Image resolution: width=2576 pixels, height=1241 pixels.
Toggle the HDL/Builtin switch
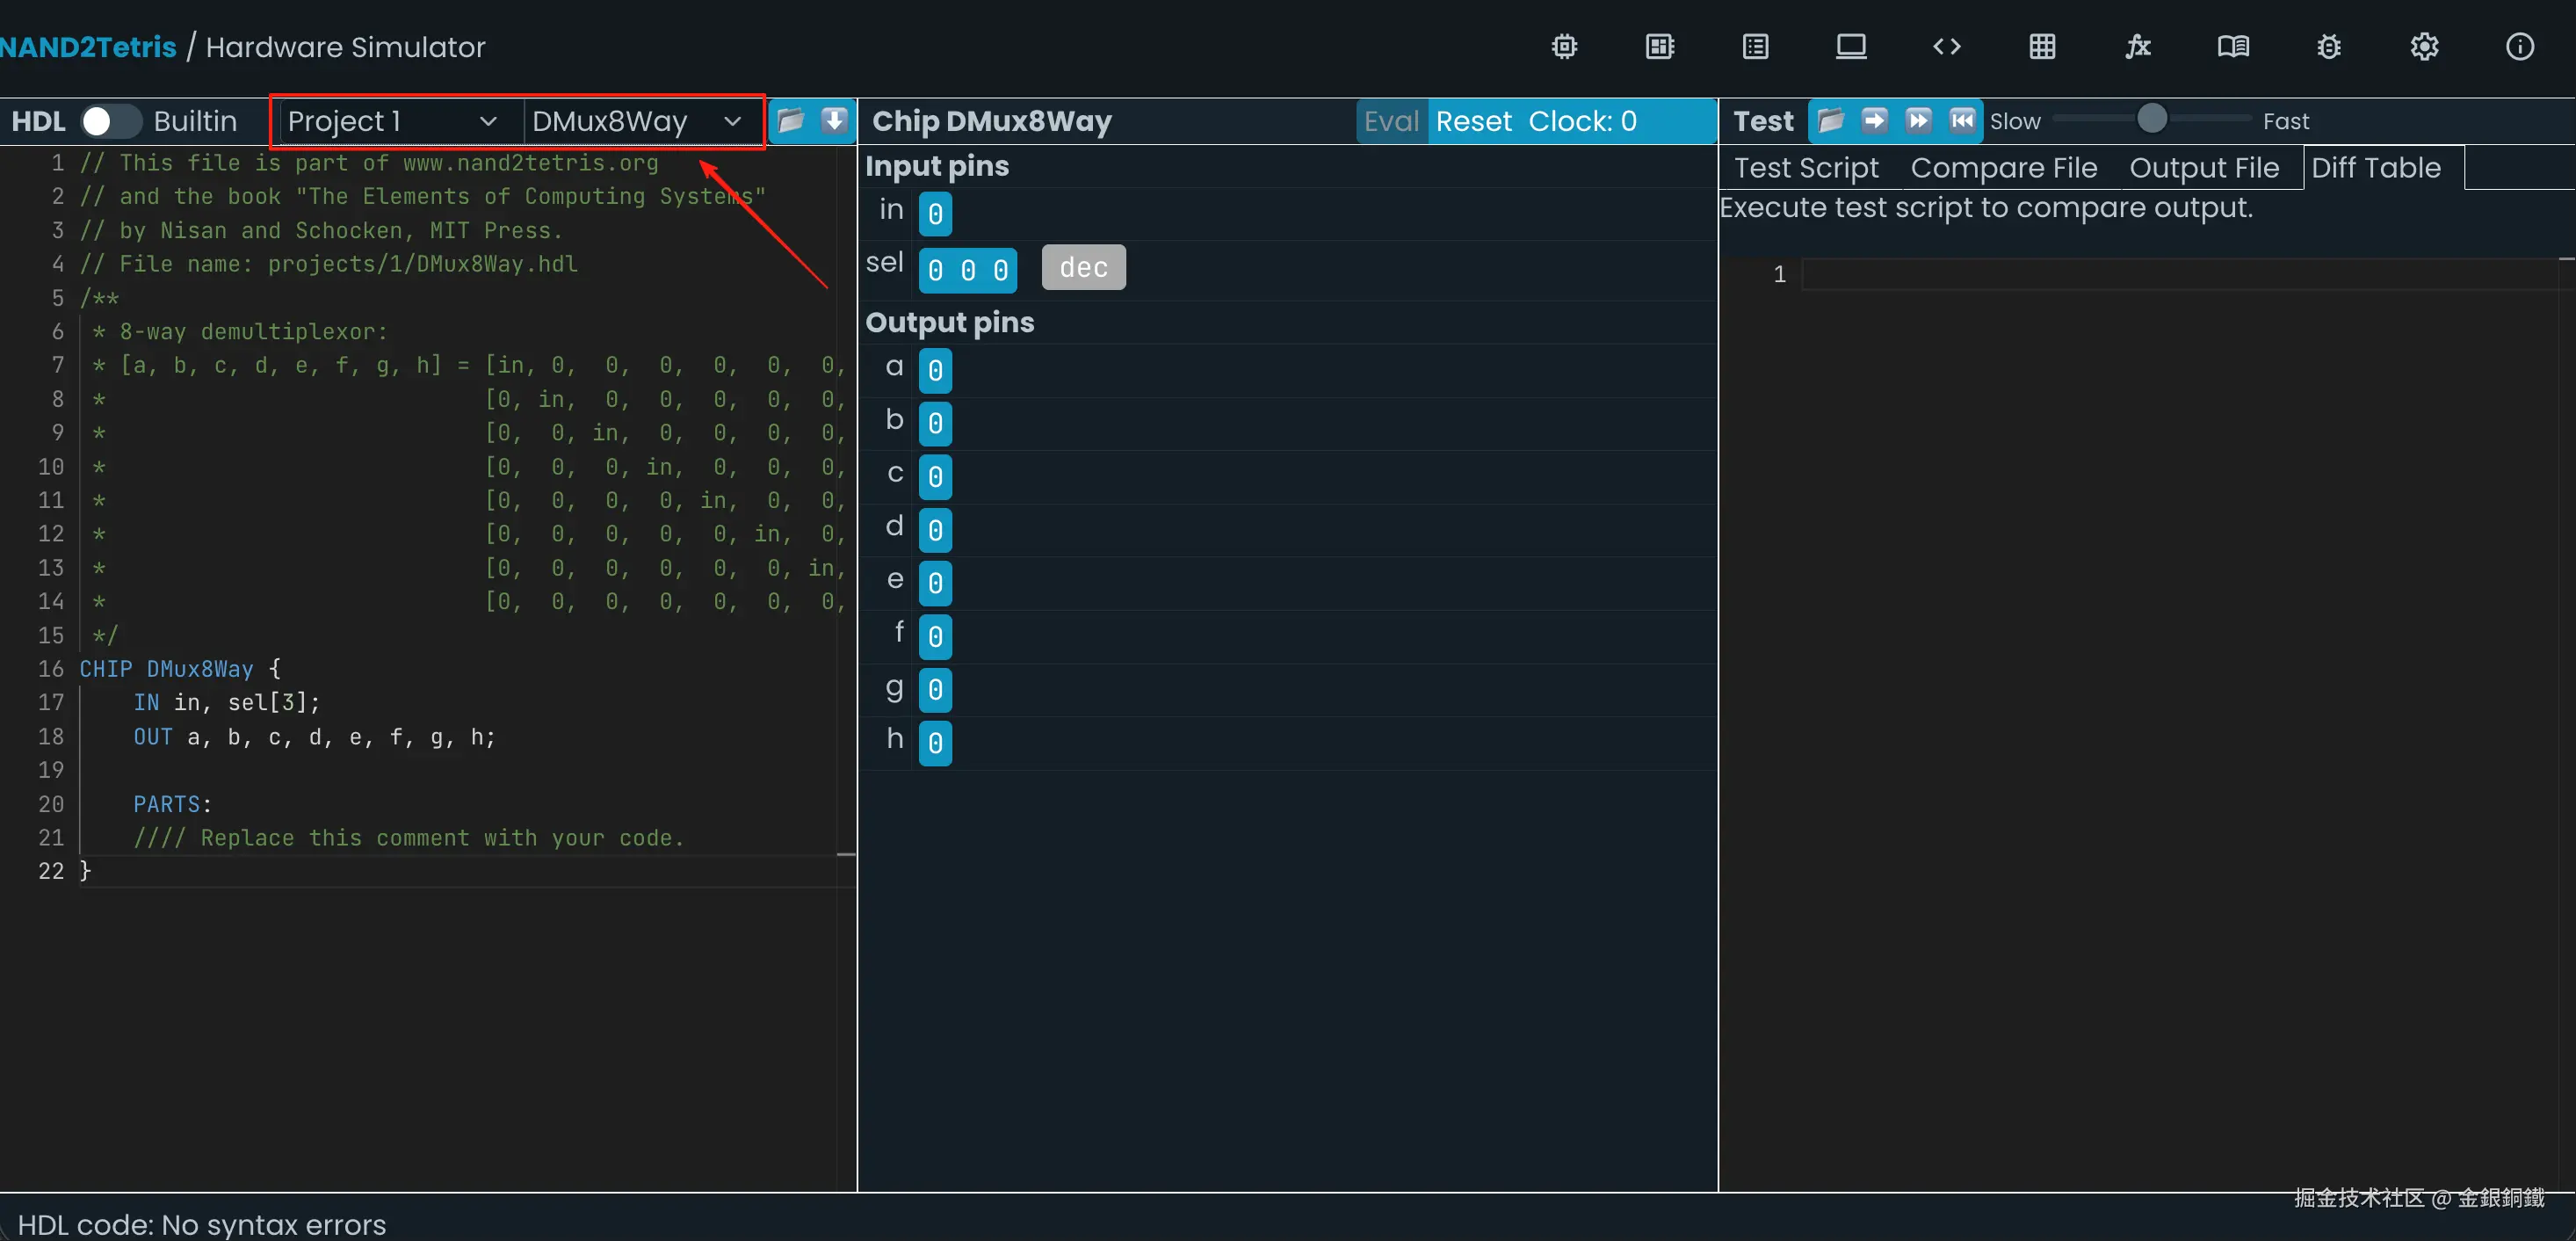(110, 121)
